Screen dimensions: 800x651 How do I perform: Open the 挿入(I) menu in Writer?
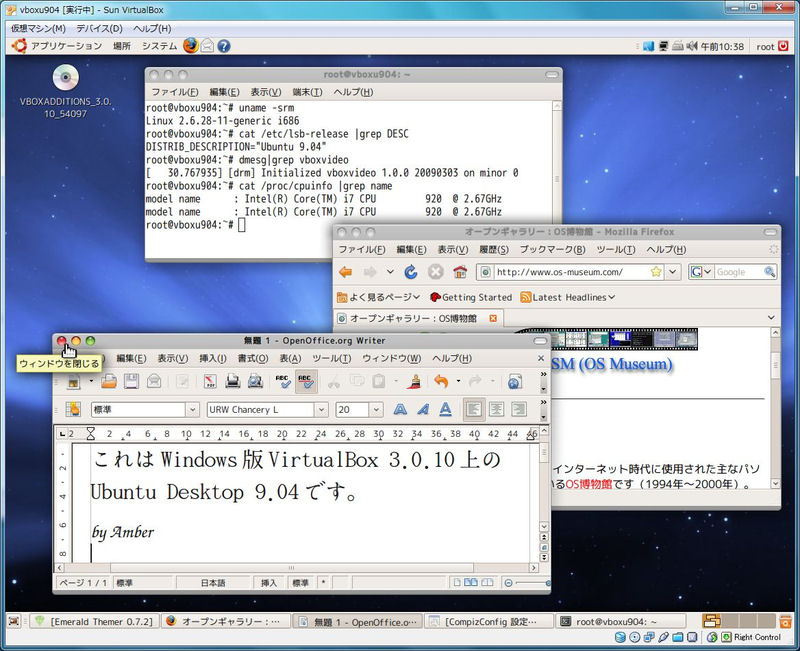coord(213,358)
